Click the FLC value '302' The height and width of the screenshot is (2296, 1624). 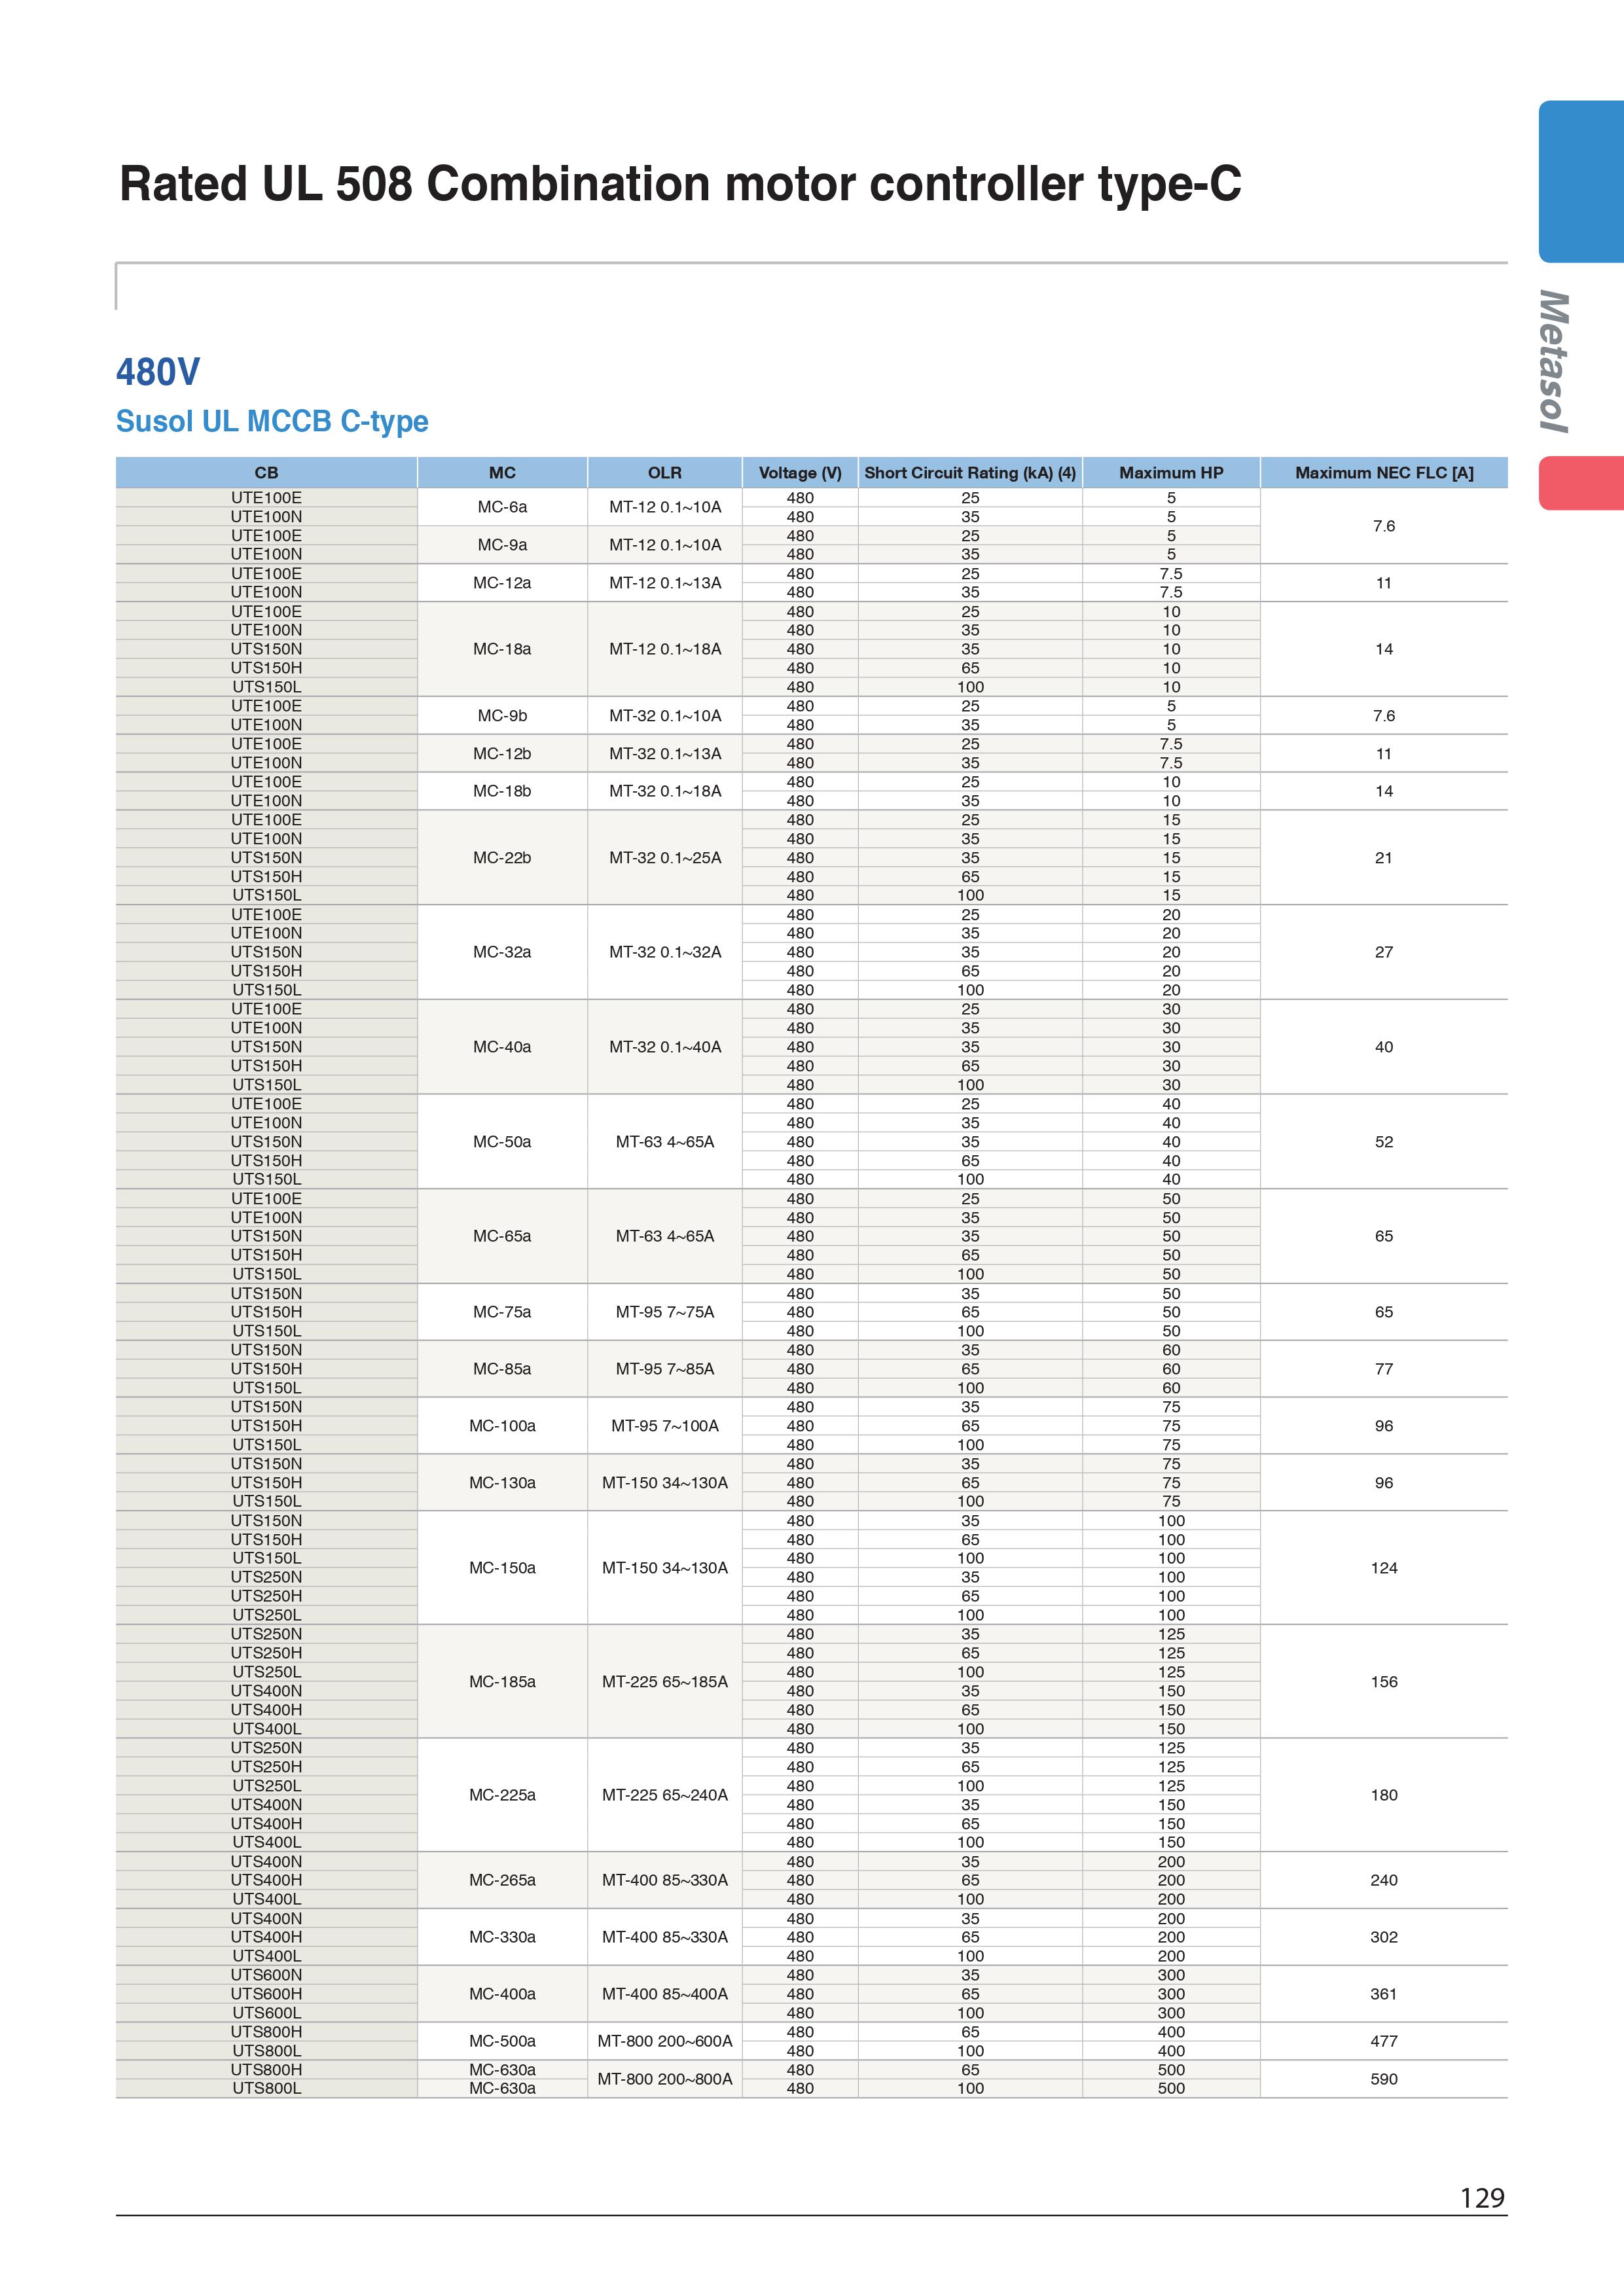click(x=1384, y=1937)
